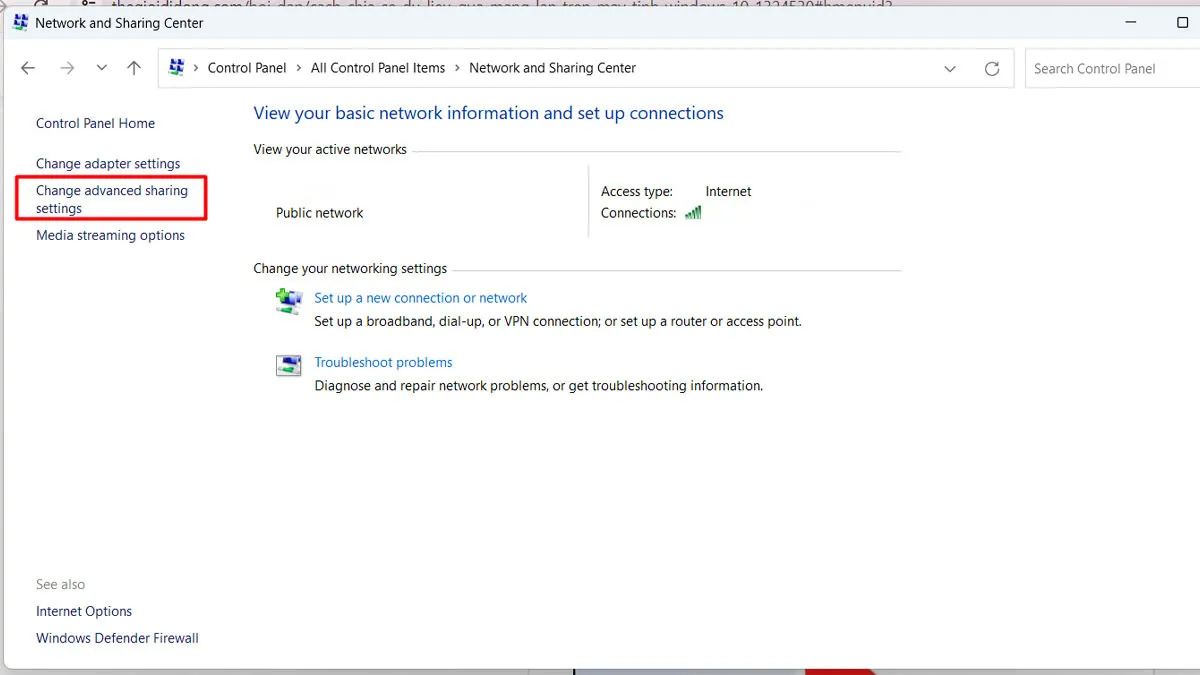
Task: Open Change advanced sharing settings
Action: [111, 199]
